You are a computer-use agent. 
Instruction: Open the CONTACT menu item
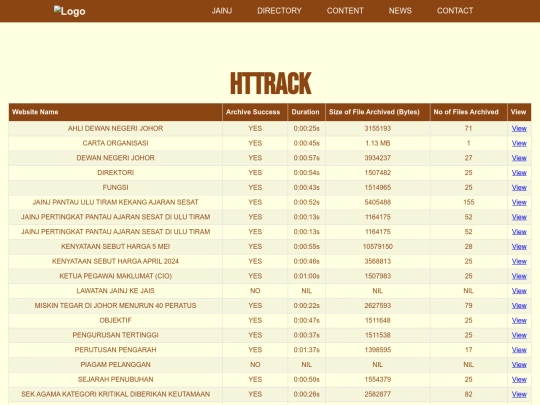coord(455,11)
